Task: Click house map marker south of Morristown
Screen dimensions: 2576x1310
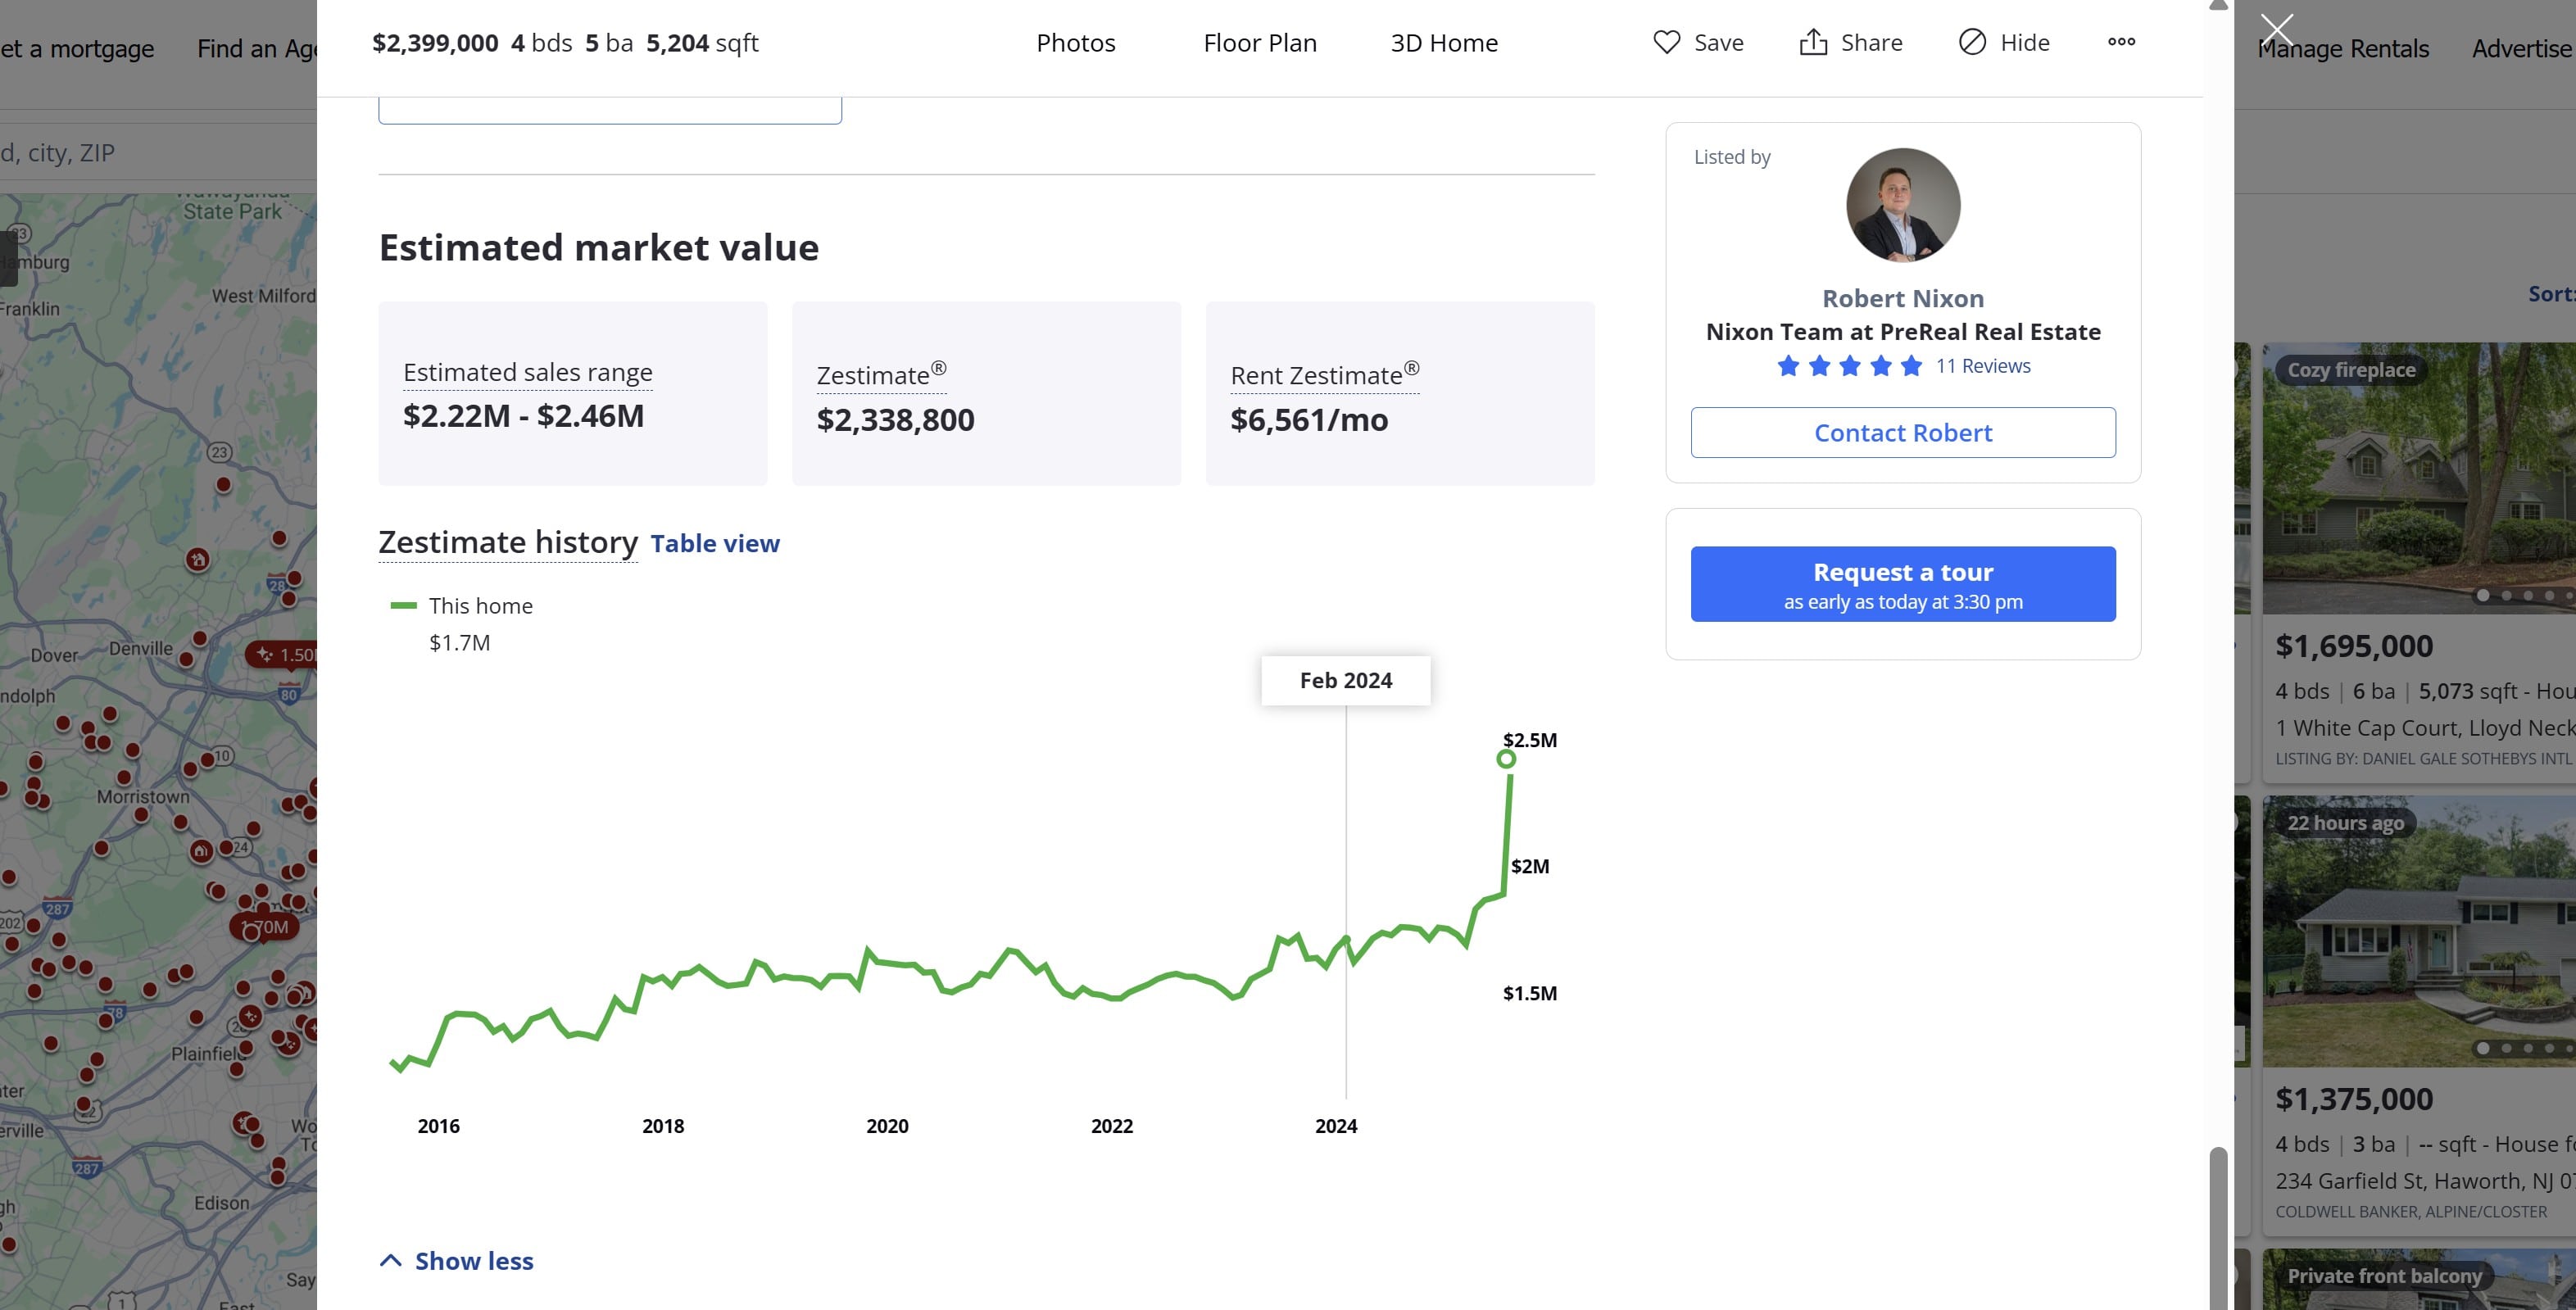Action: coord(201,851)
